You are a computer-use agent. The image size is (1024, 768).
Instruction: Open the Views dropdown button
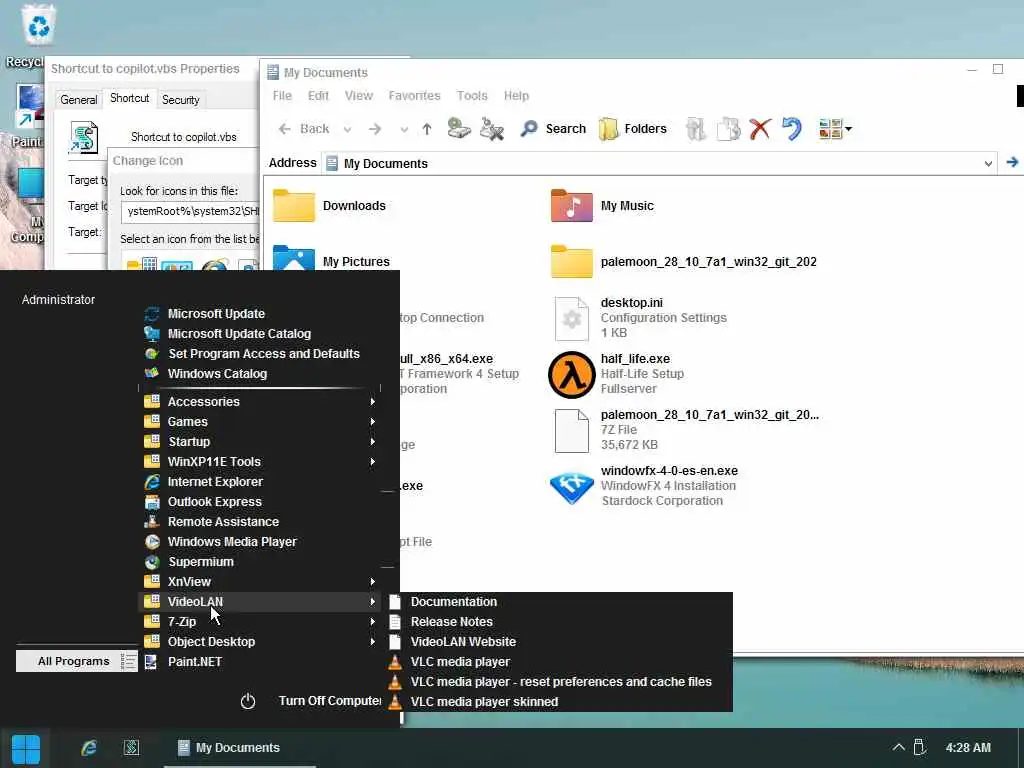[835, 129]
